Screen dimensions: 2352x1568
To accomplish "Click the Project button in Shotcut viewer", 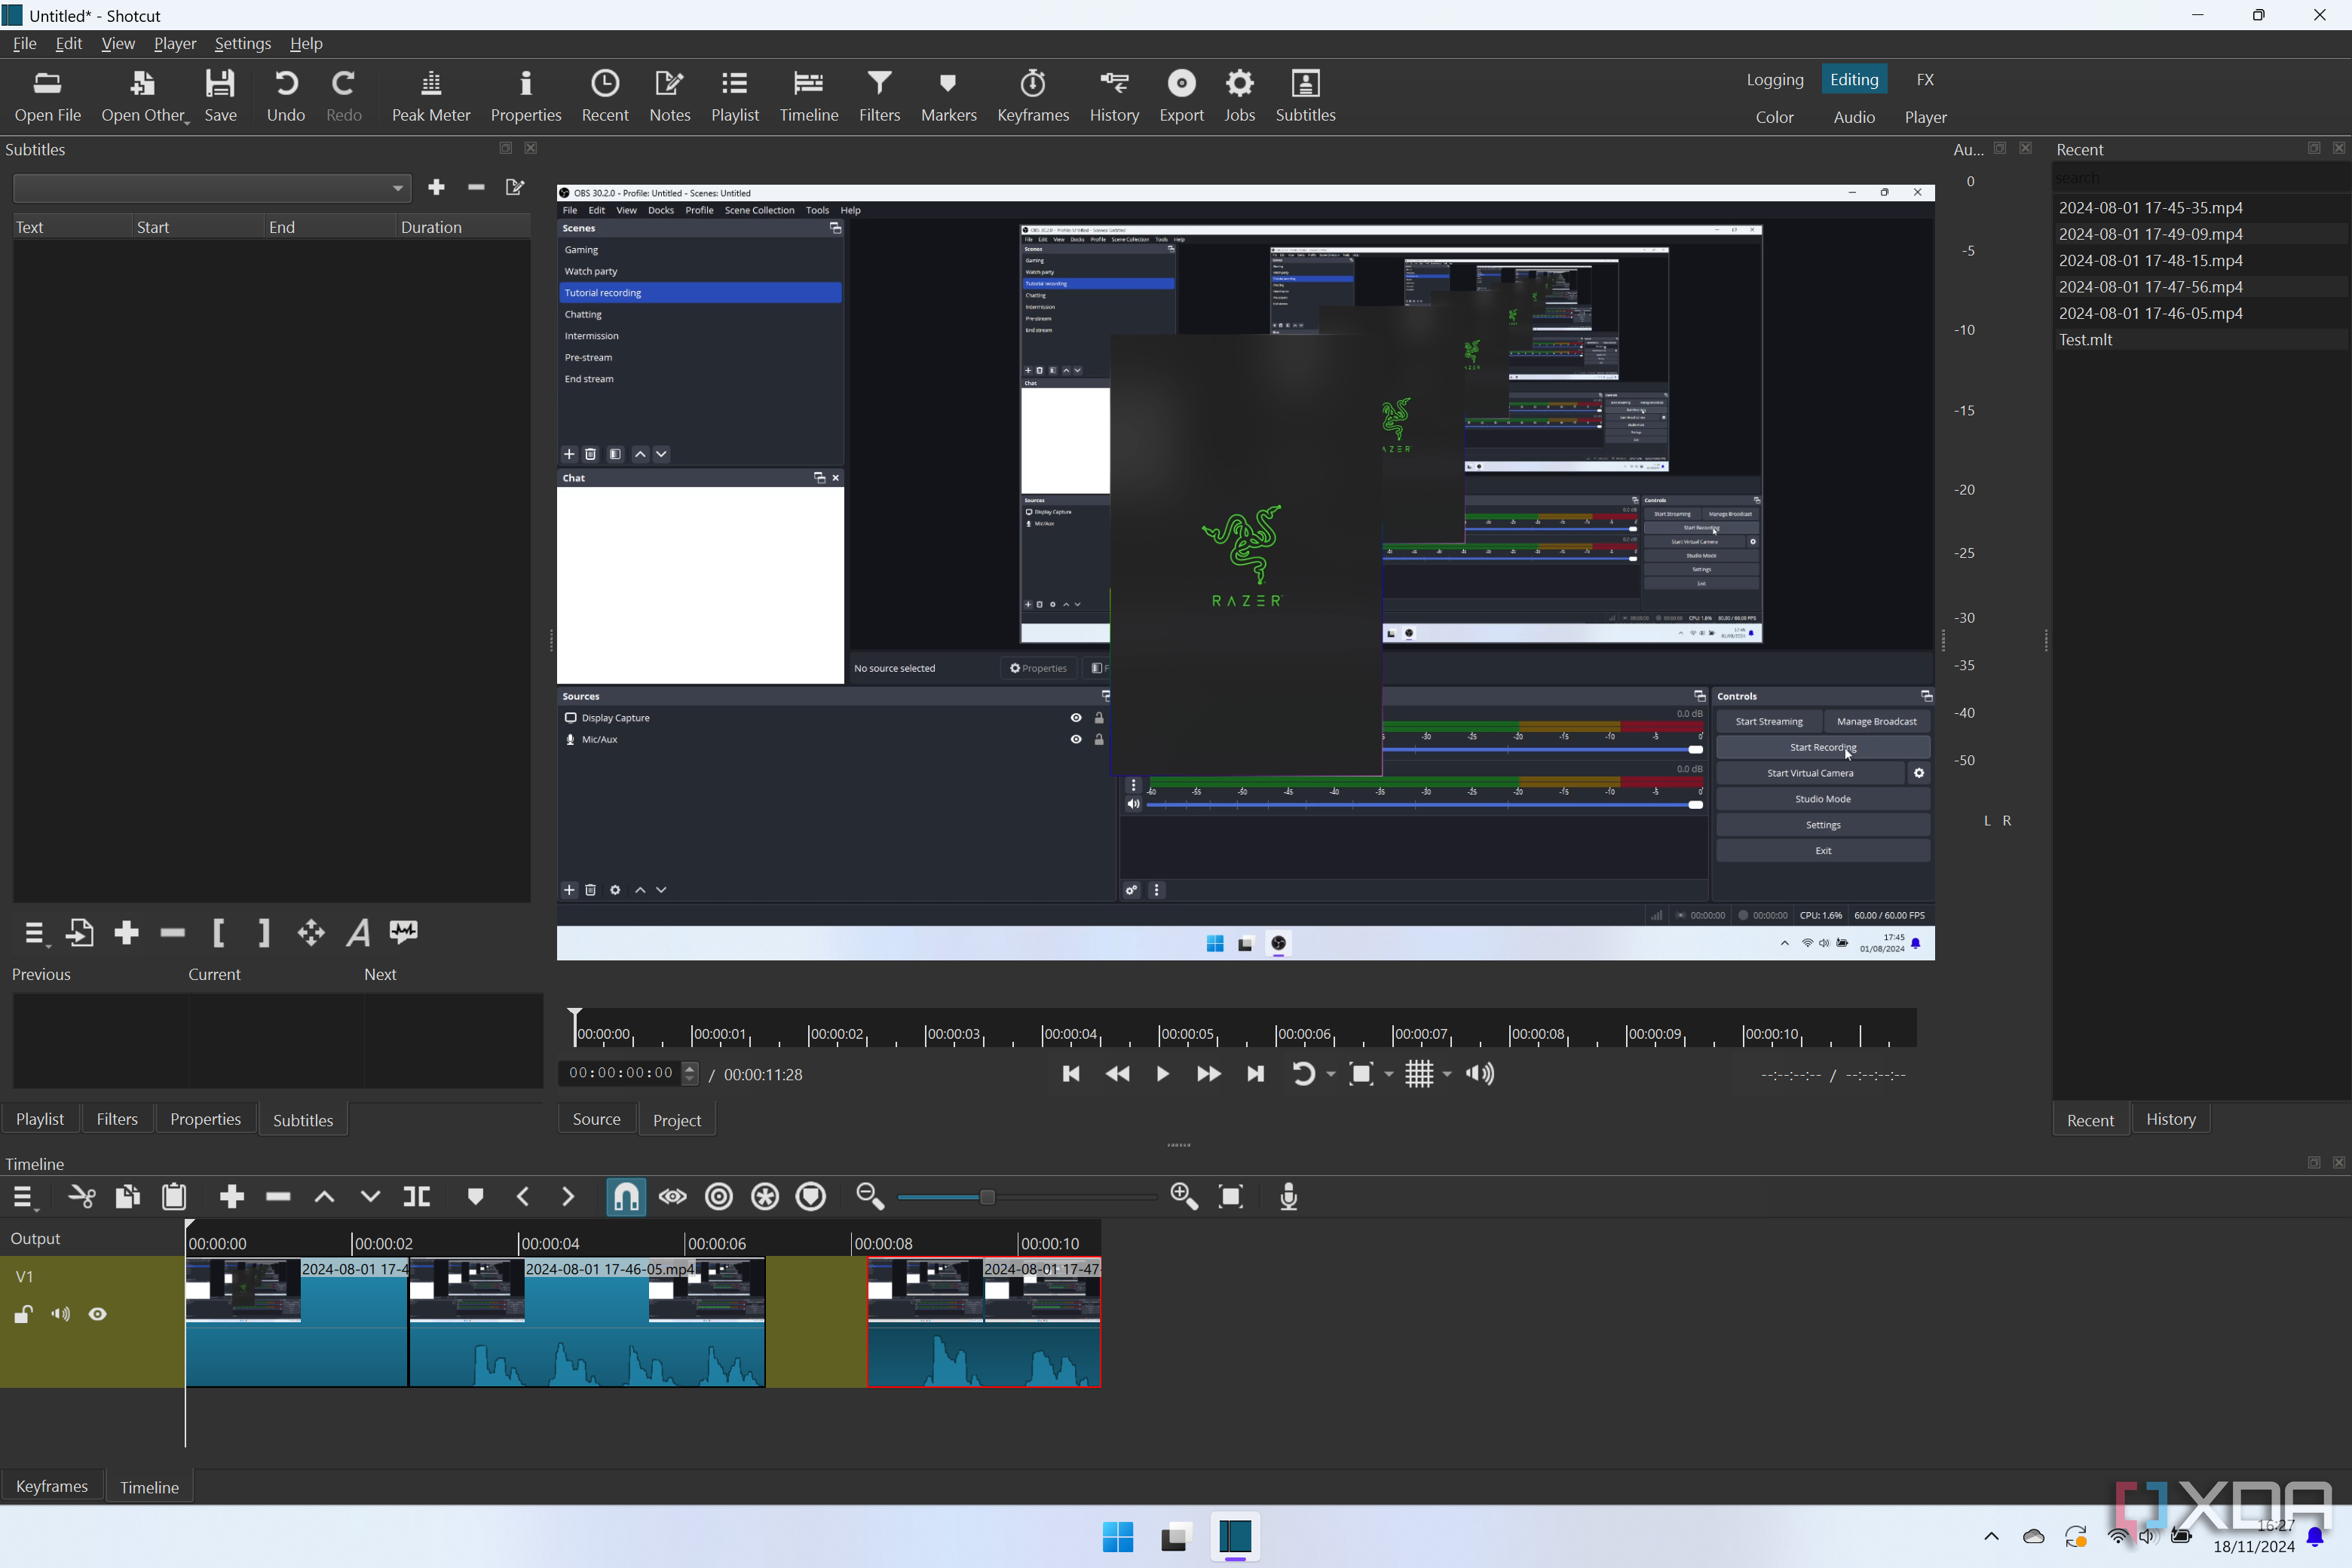I will 675,1118.
